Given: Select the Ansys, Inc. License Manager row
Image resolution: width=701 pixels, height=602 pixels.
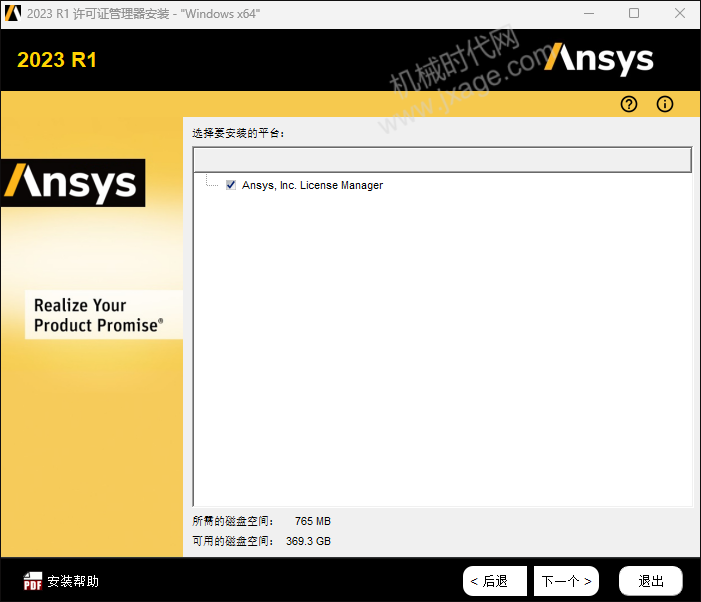Looking at the screenshot, I should pos(312,185).
